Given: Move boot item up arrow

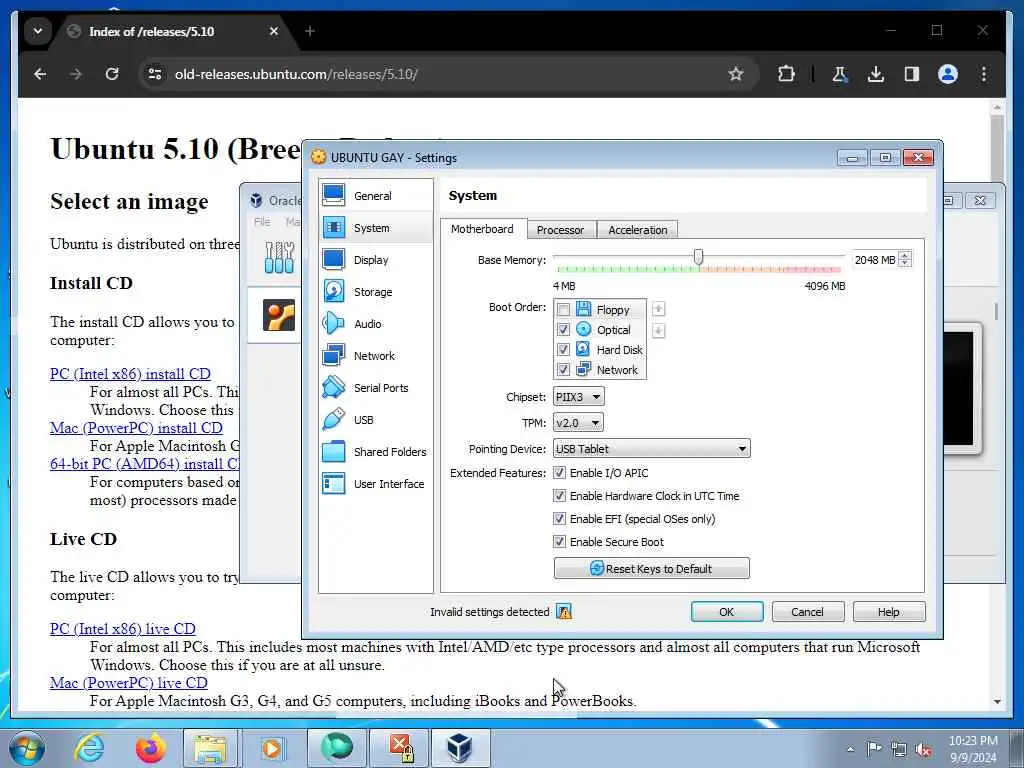Looking at the screenshot, I should point(658,309).
